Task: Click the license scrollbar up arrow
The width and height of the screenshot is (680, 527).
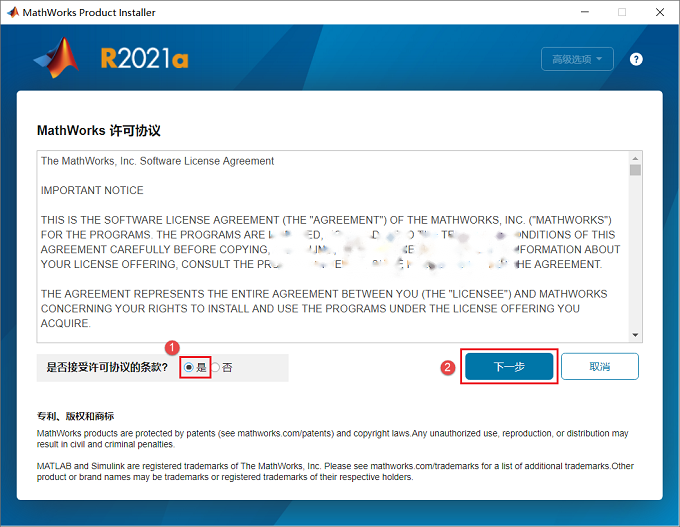Action: (635, 158)
